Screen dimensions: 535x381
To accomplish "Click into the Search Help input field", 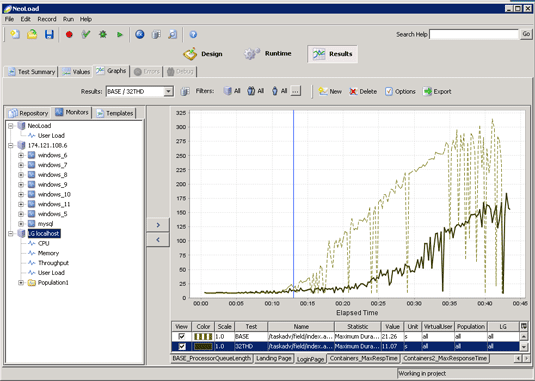I will (x=474, y=34).
